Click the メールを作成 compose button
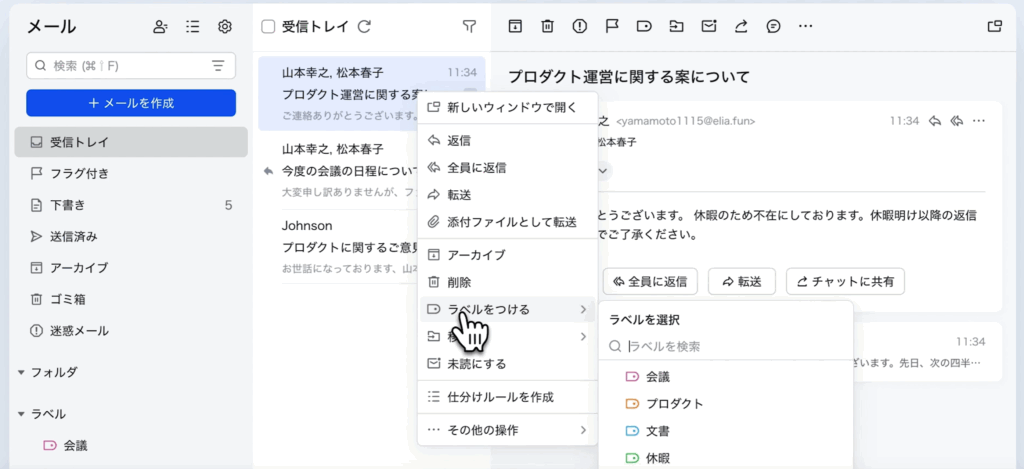Viewport: 1024px width, 469px height. 131,103
